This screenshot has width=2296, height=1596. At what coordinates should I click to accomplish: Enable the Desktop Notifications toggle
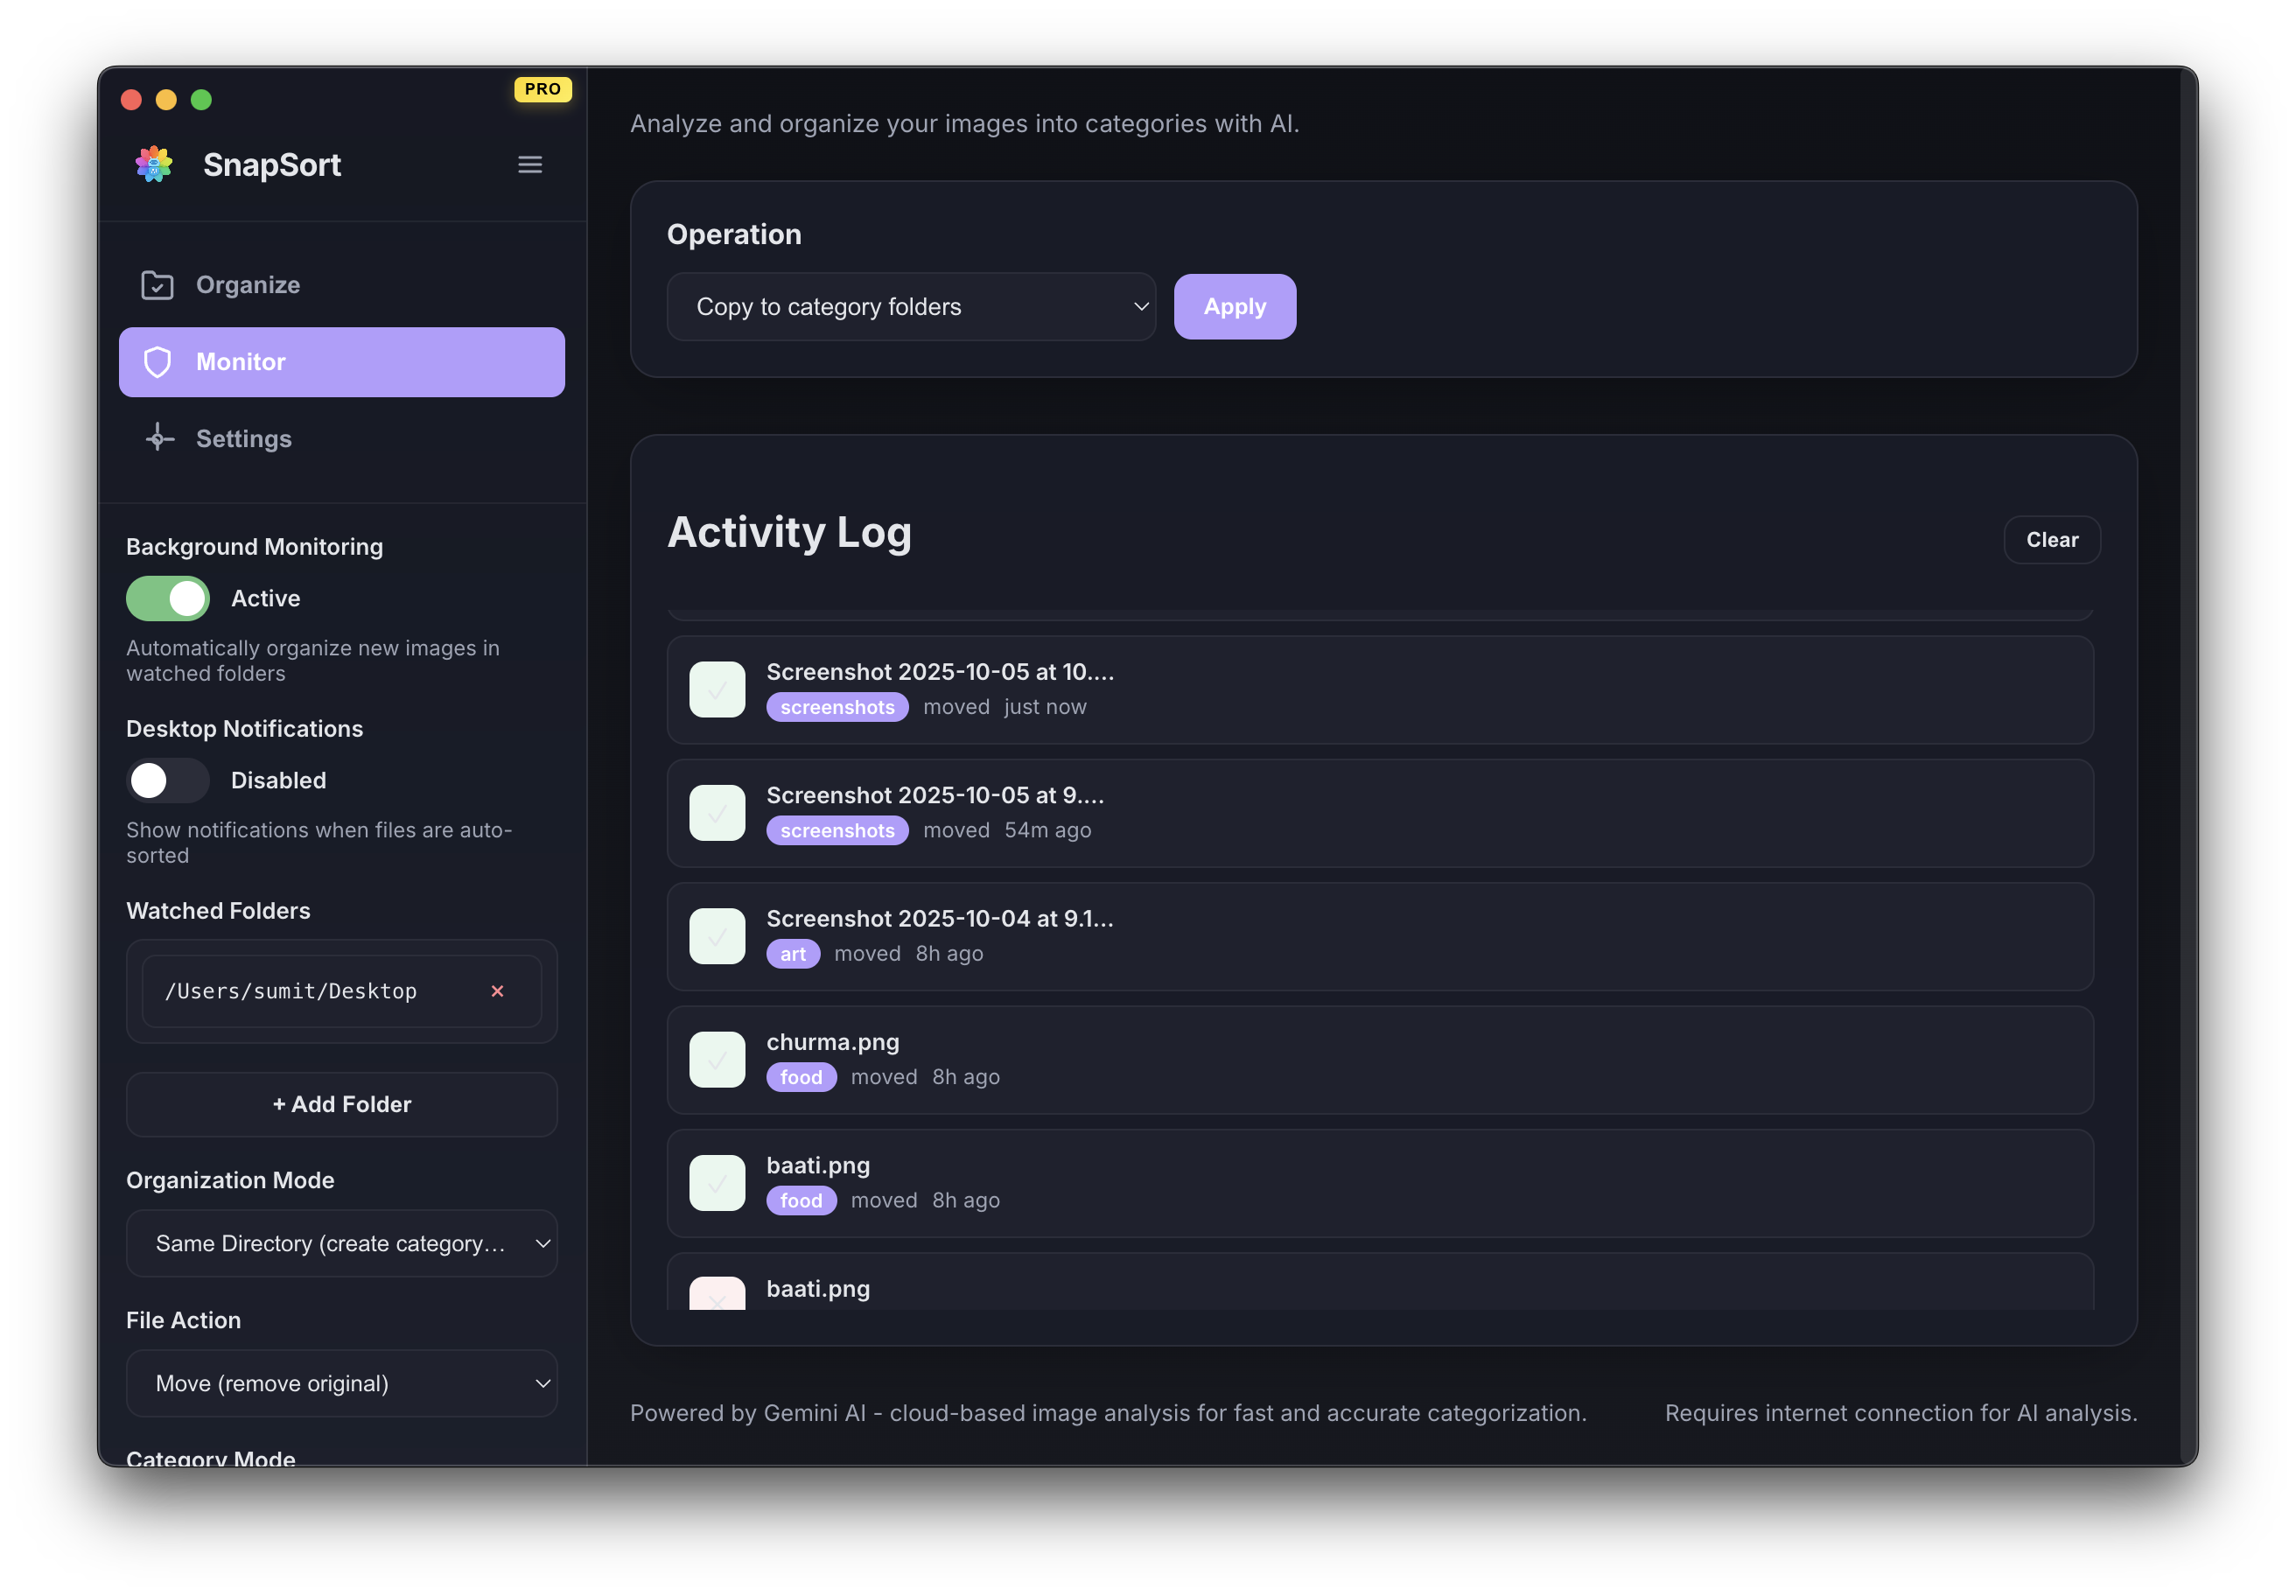(168, 780)
